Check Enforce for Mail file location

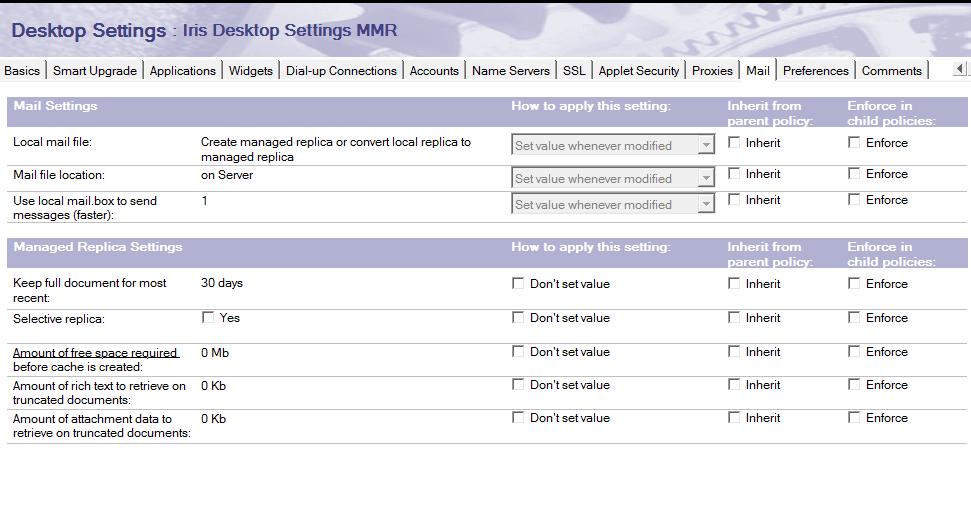click(854, 173)
